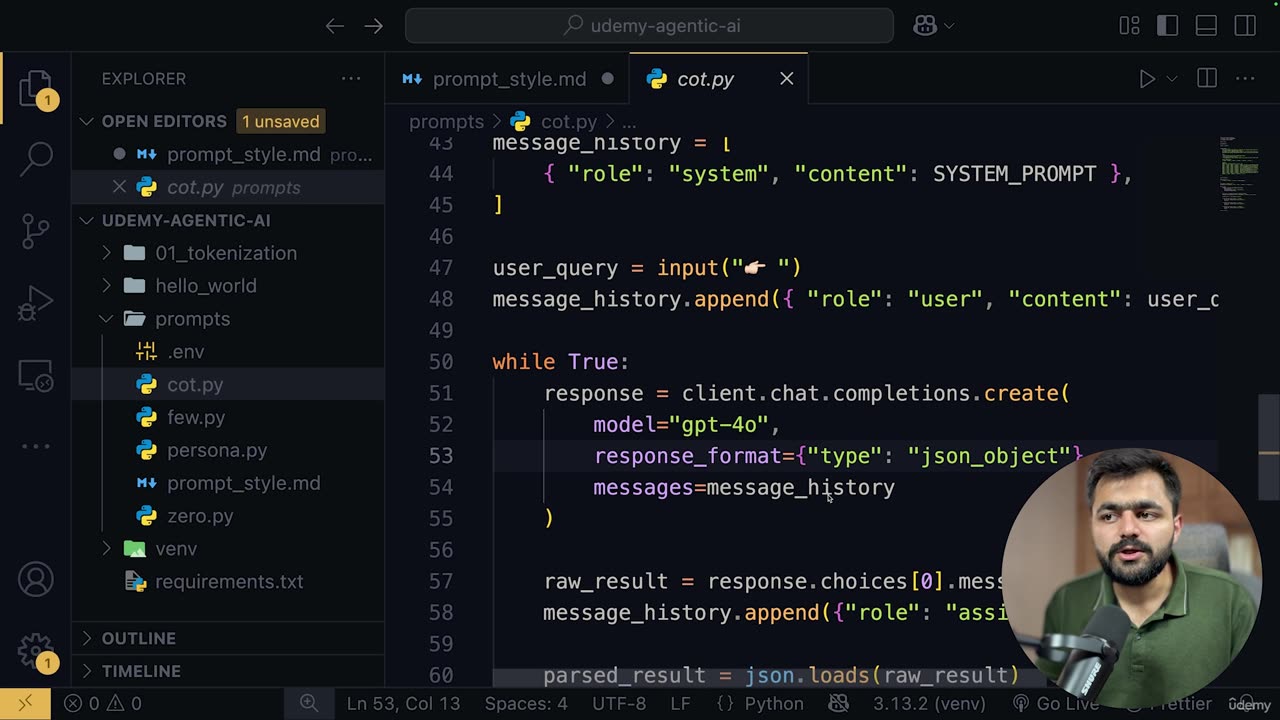The width and height of the screenshot is (1280, 720).
Task: Click the prompts breadcrumb segment
Action: [x=446, y=122]
